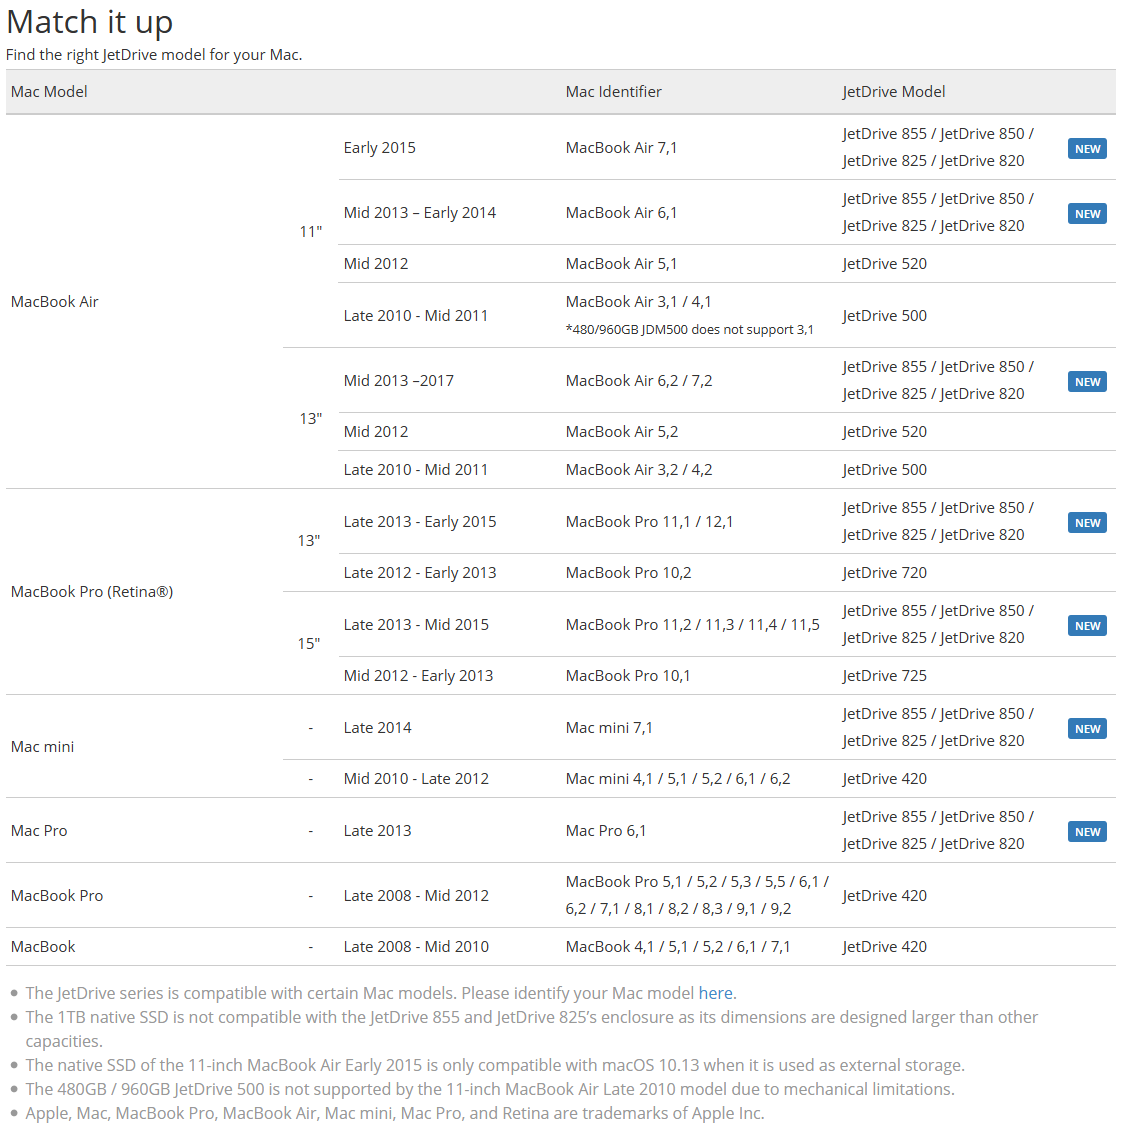This screenshot has height=1130, width=1128.
Task: Select the 'MacBook Pro 10,1' identifier
Action: (x=628, y=676)
